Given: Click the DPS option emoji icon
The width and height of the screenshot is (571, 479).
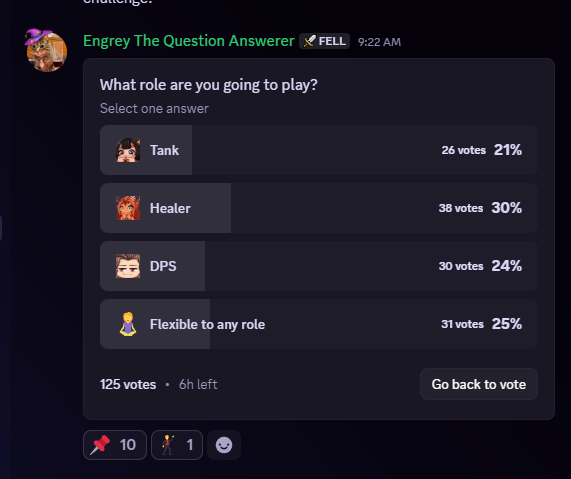Looking at the screenshot, I should (128, 266).
